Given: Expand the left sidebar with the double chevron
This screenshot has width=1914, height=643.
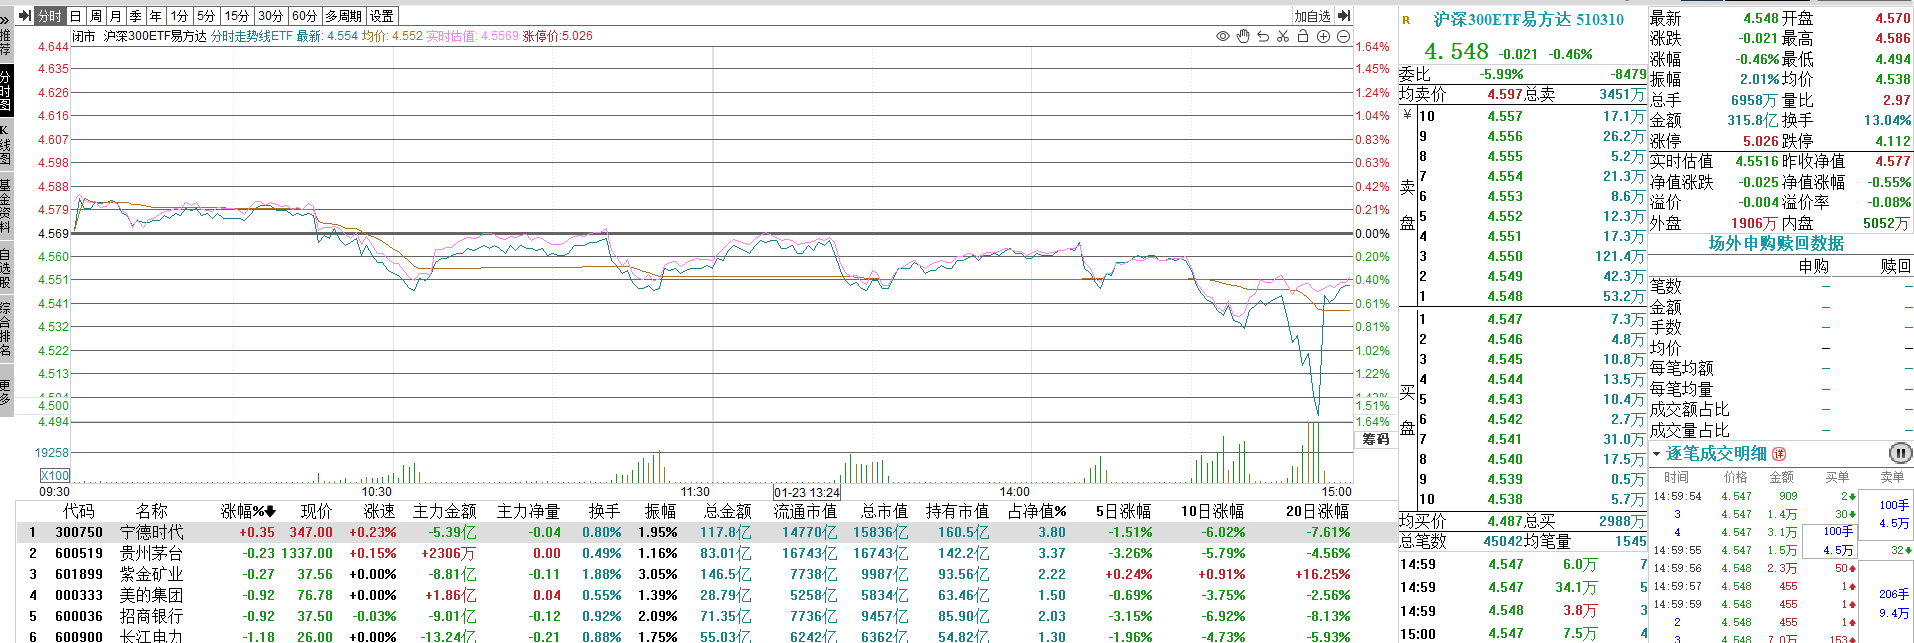Looking at the screenshot, I should pos(5,19).
